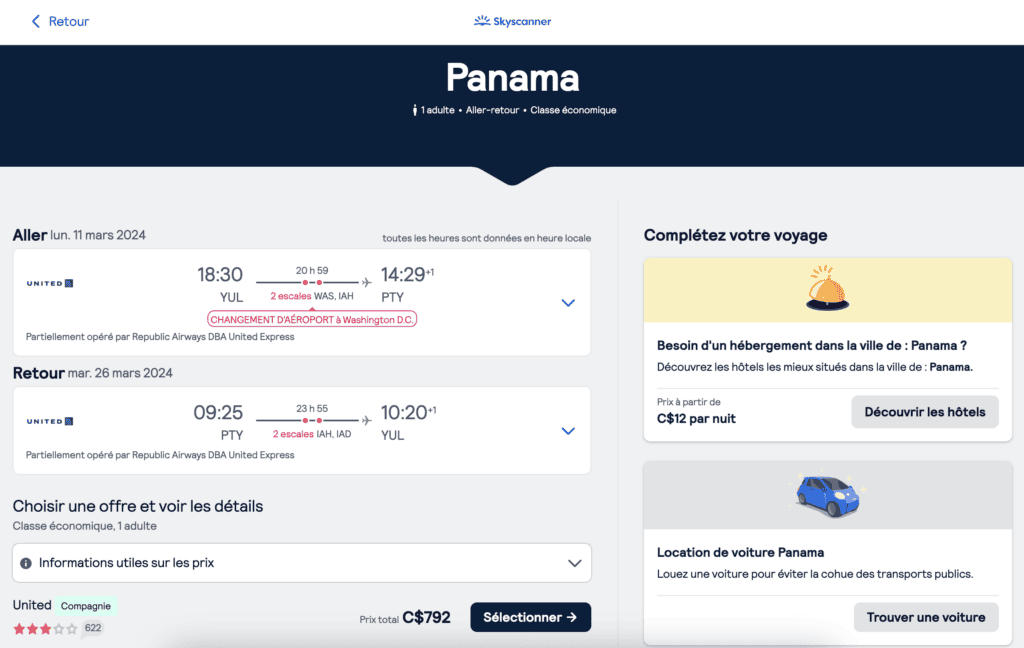Click the hotel bell illustration icon

(826, 288)
